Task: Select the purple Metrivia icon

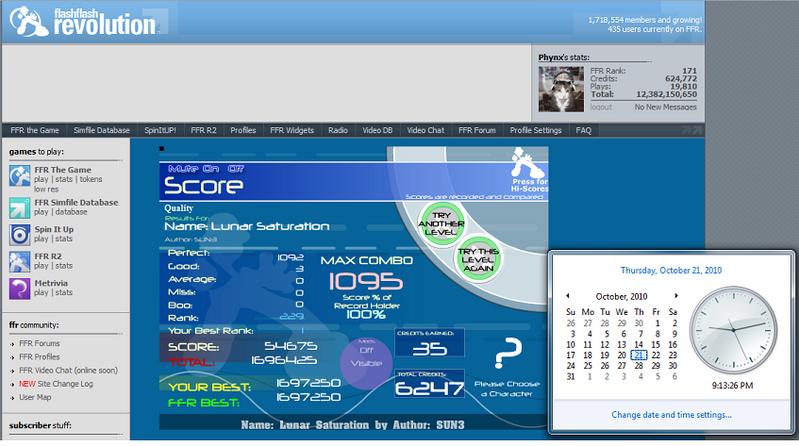Action: tap(19, 288)
